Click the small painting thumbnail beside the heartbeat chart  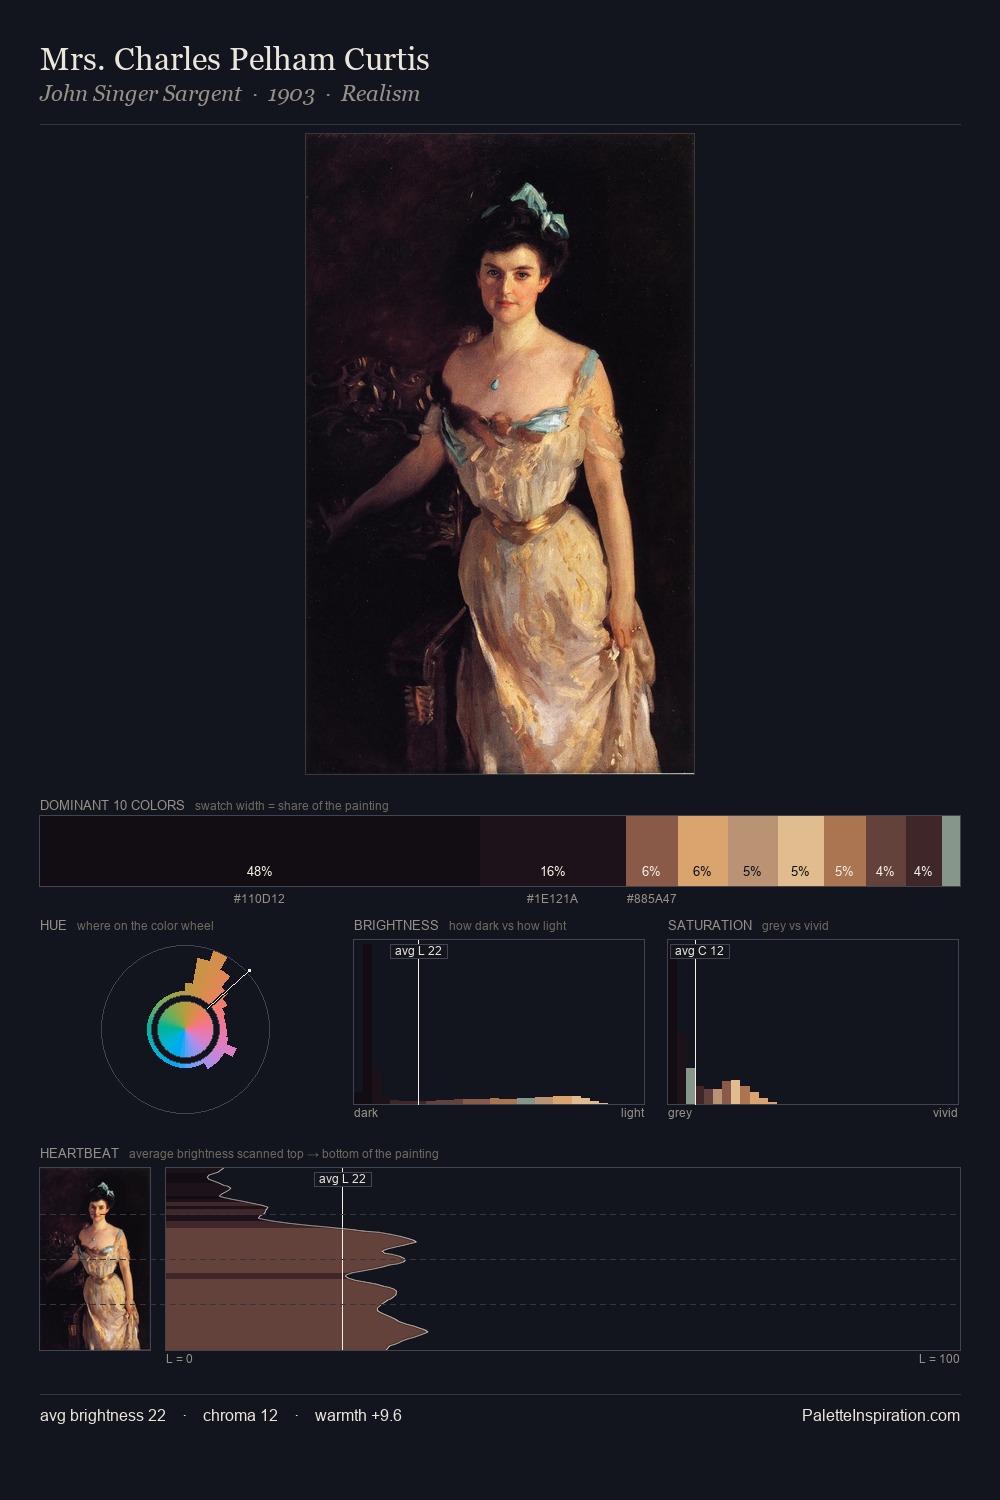coord(95,1259)
